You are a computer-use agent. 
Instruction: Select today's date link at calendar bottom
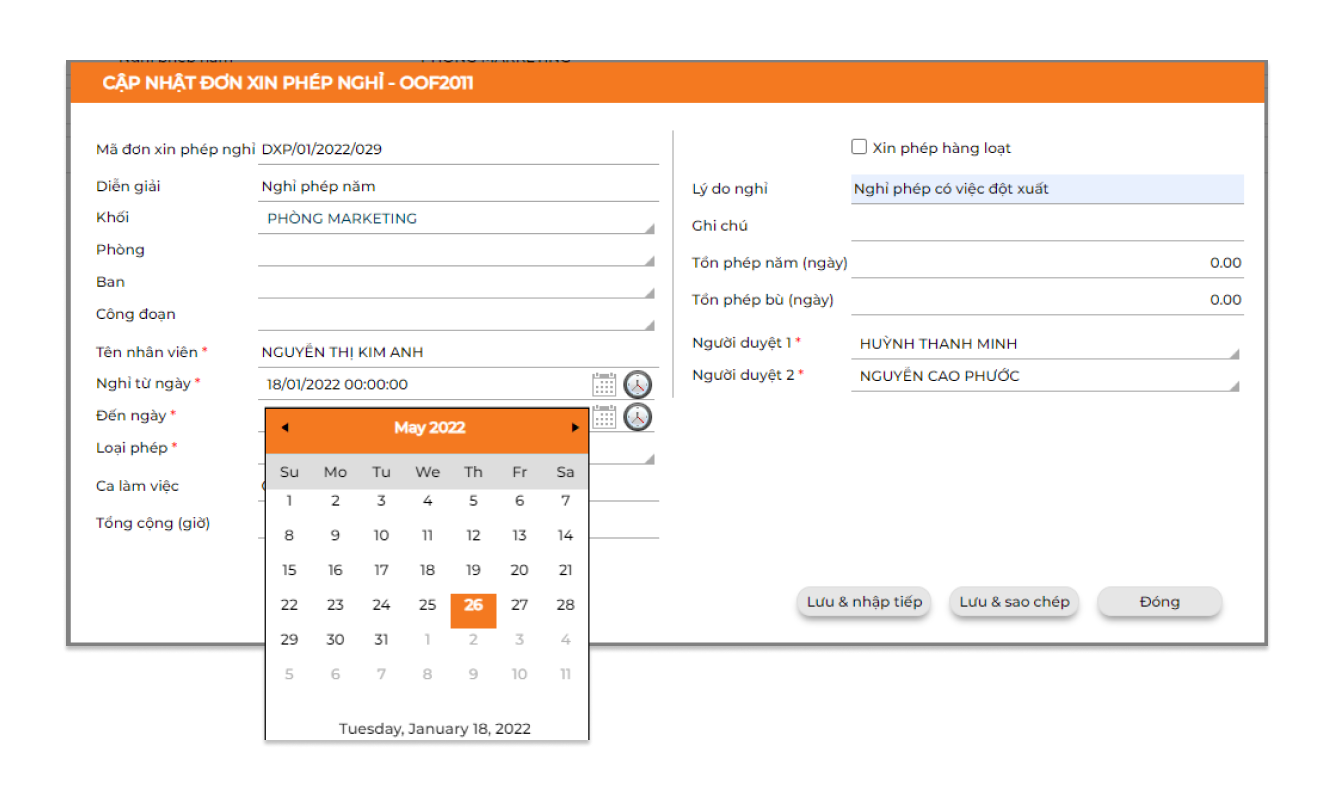pos(434,728)
